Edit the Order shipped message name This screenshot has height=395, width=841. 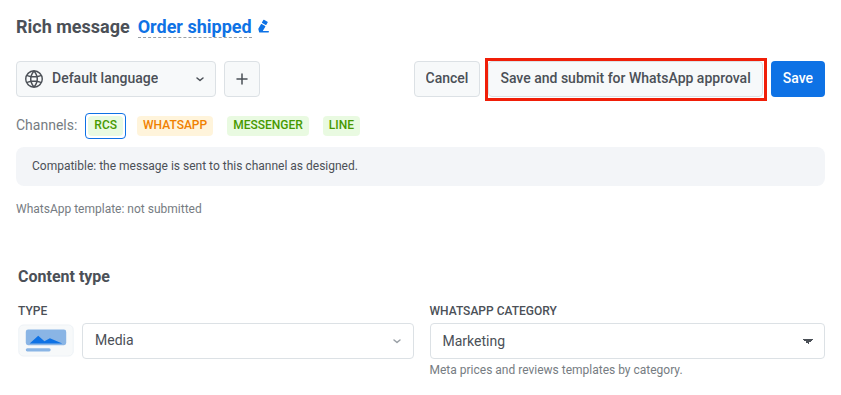195,27
